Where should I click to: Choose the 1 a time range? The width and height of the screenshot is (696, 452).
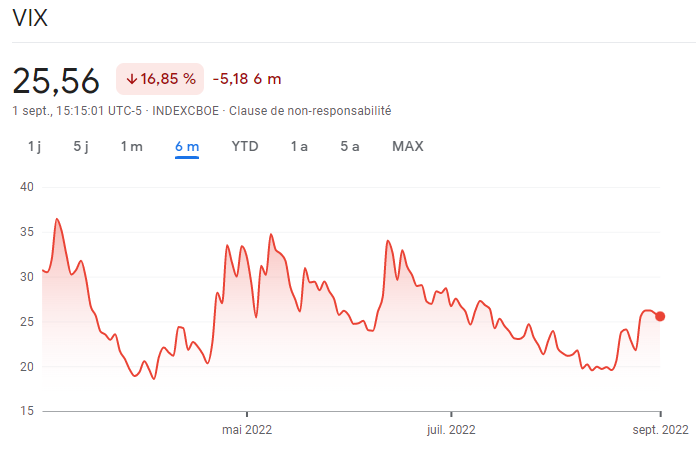pyautogui.click(x=299, y=146)
